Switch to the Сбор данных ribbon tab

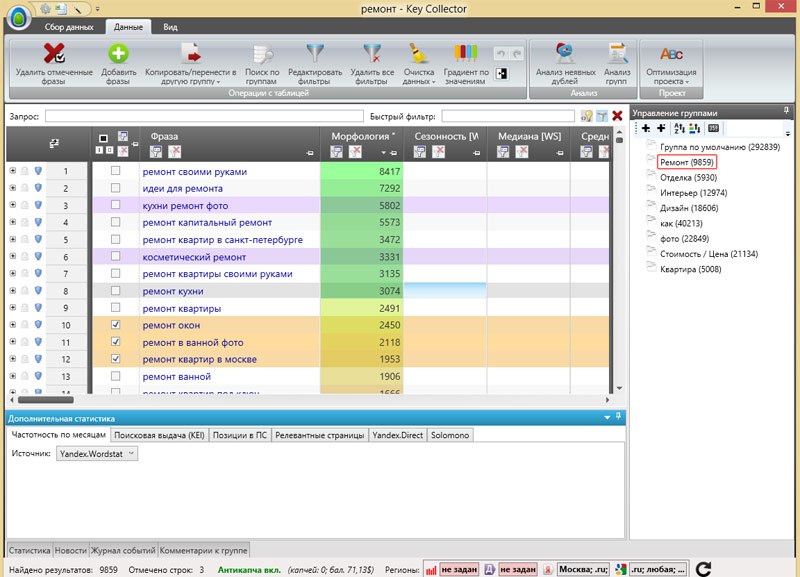coord(69,27)
